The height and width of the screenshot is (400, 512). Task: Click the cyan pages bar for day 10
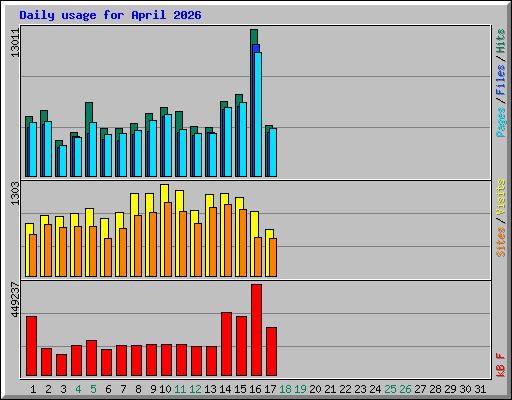(168, 145)
